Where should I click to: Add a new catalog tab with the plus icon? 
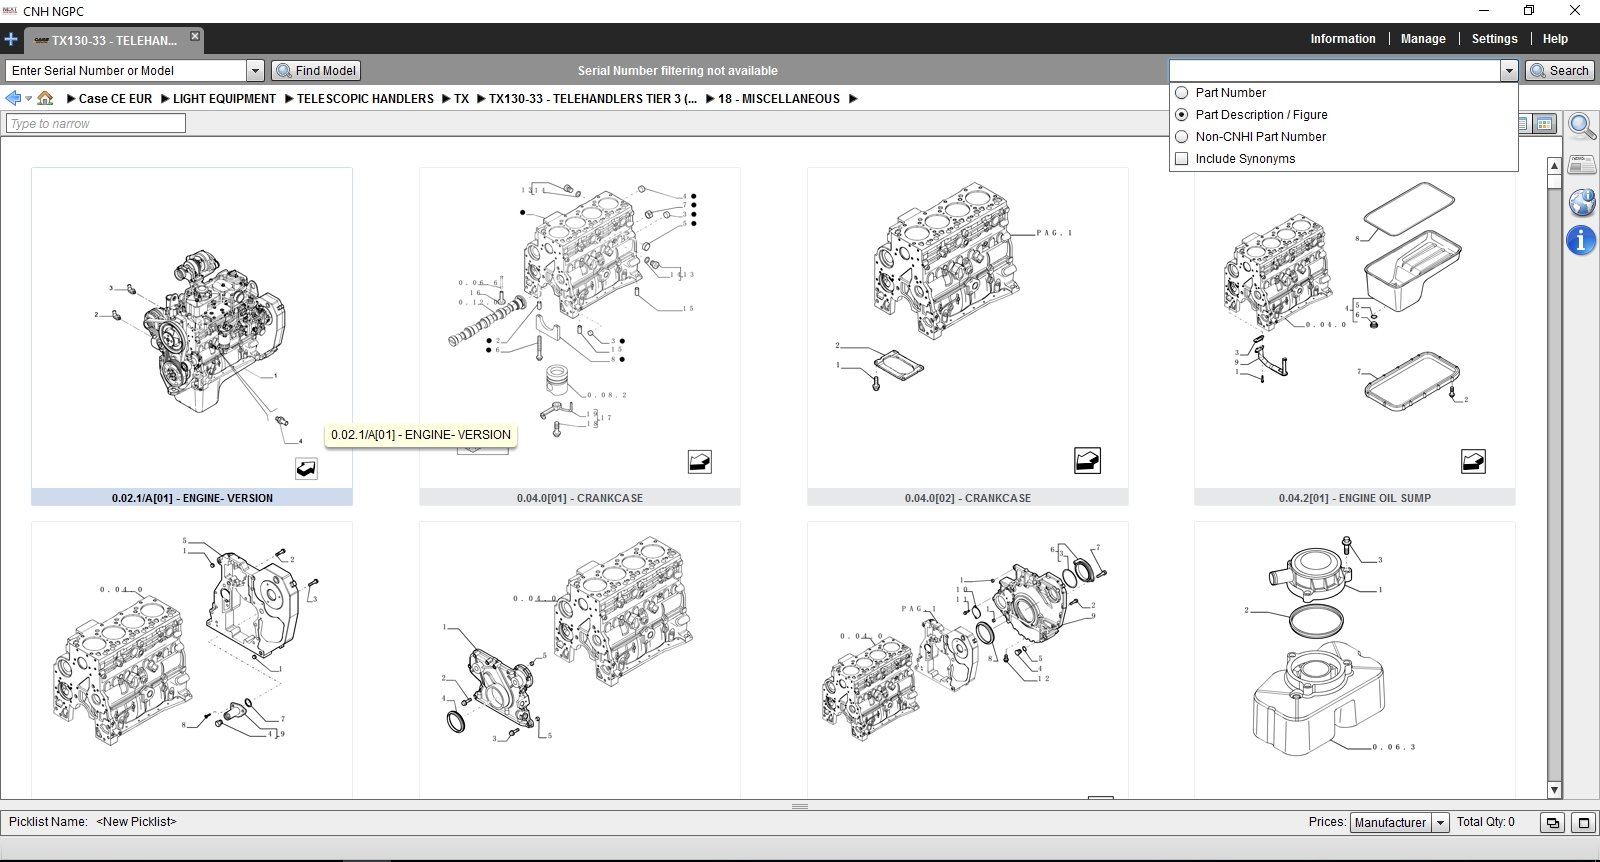tap(11, 40)
